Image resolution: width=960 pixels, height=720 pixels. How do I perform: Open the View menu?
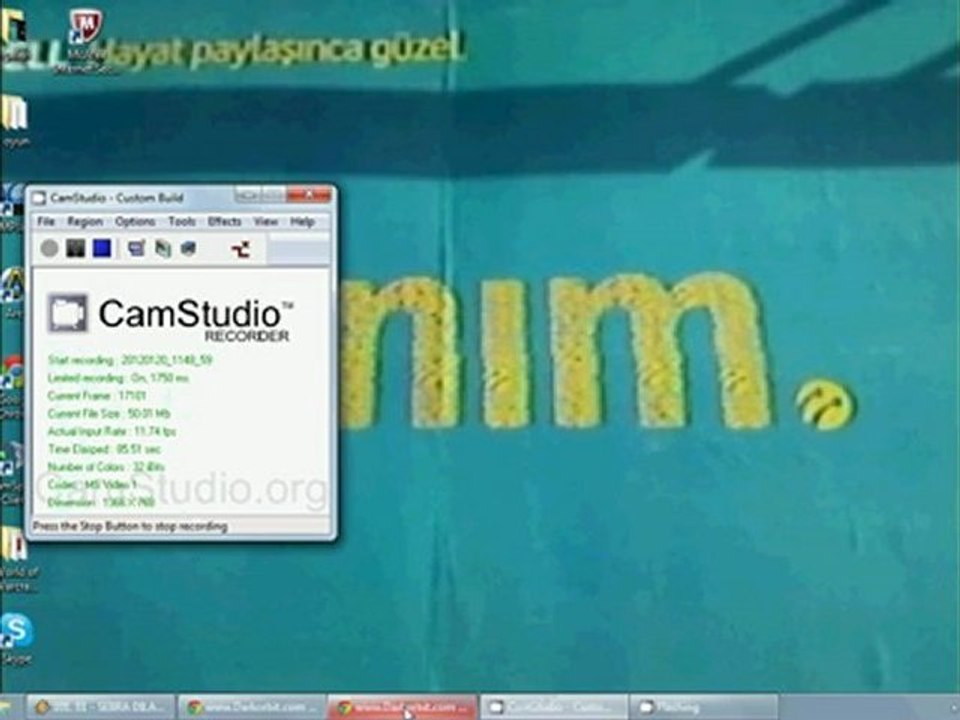point(266,221)
